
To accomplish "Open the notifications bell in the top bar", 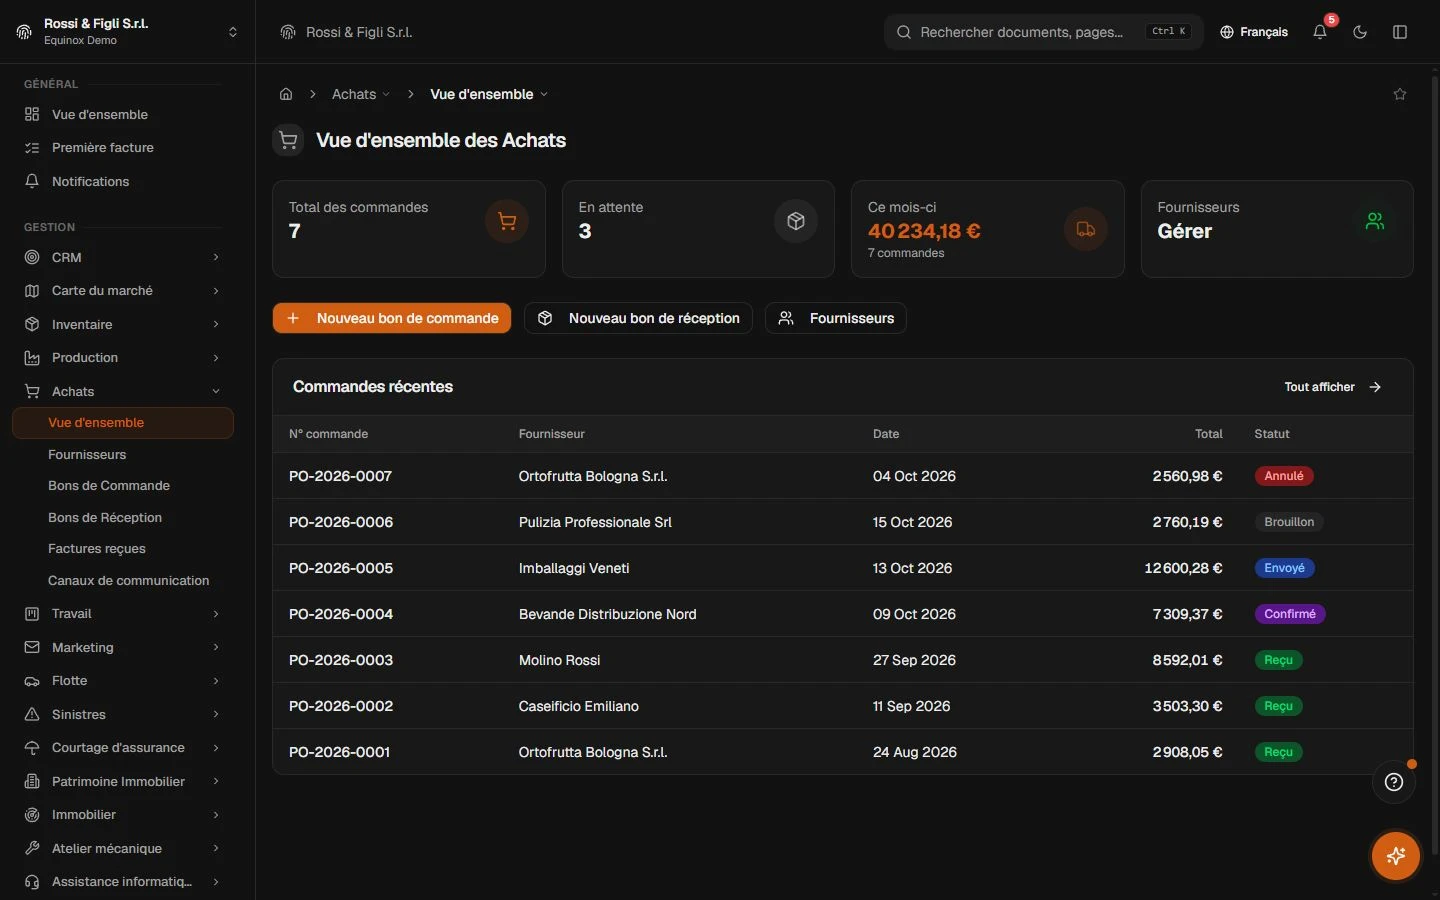I will point(1320,32).
